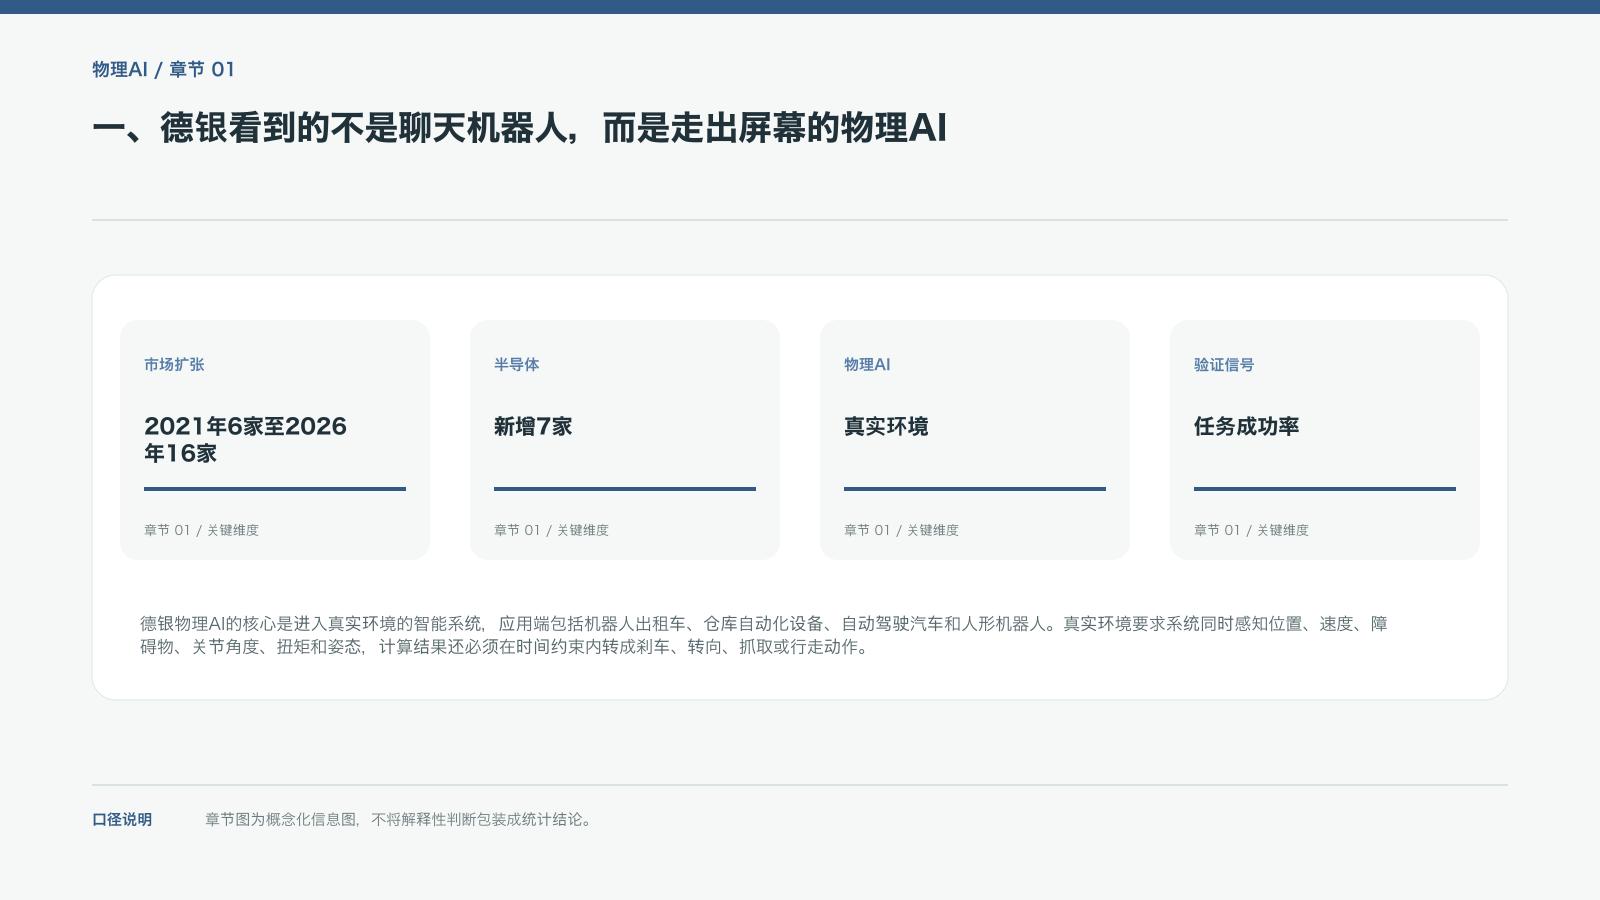Select the '任务成功率' headline

point(1246,426)
